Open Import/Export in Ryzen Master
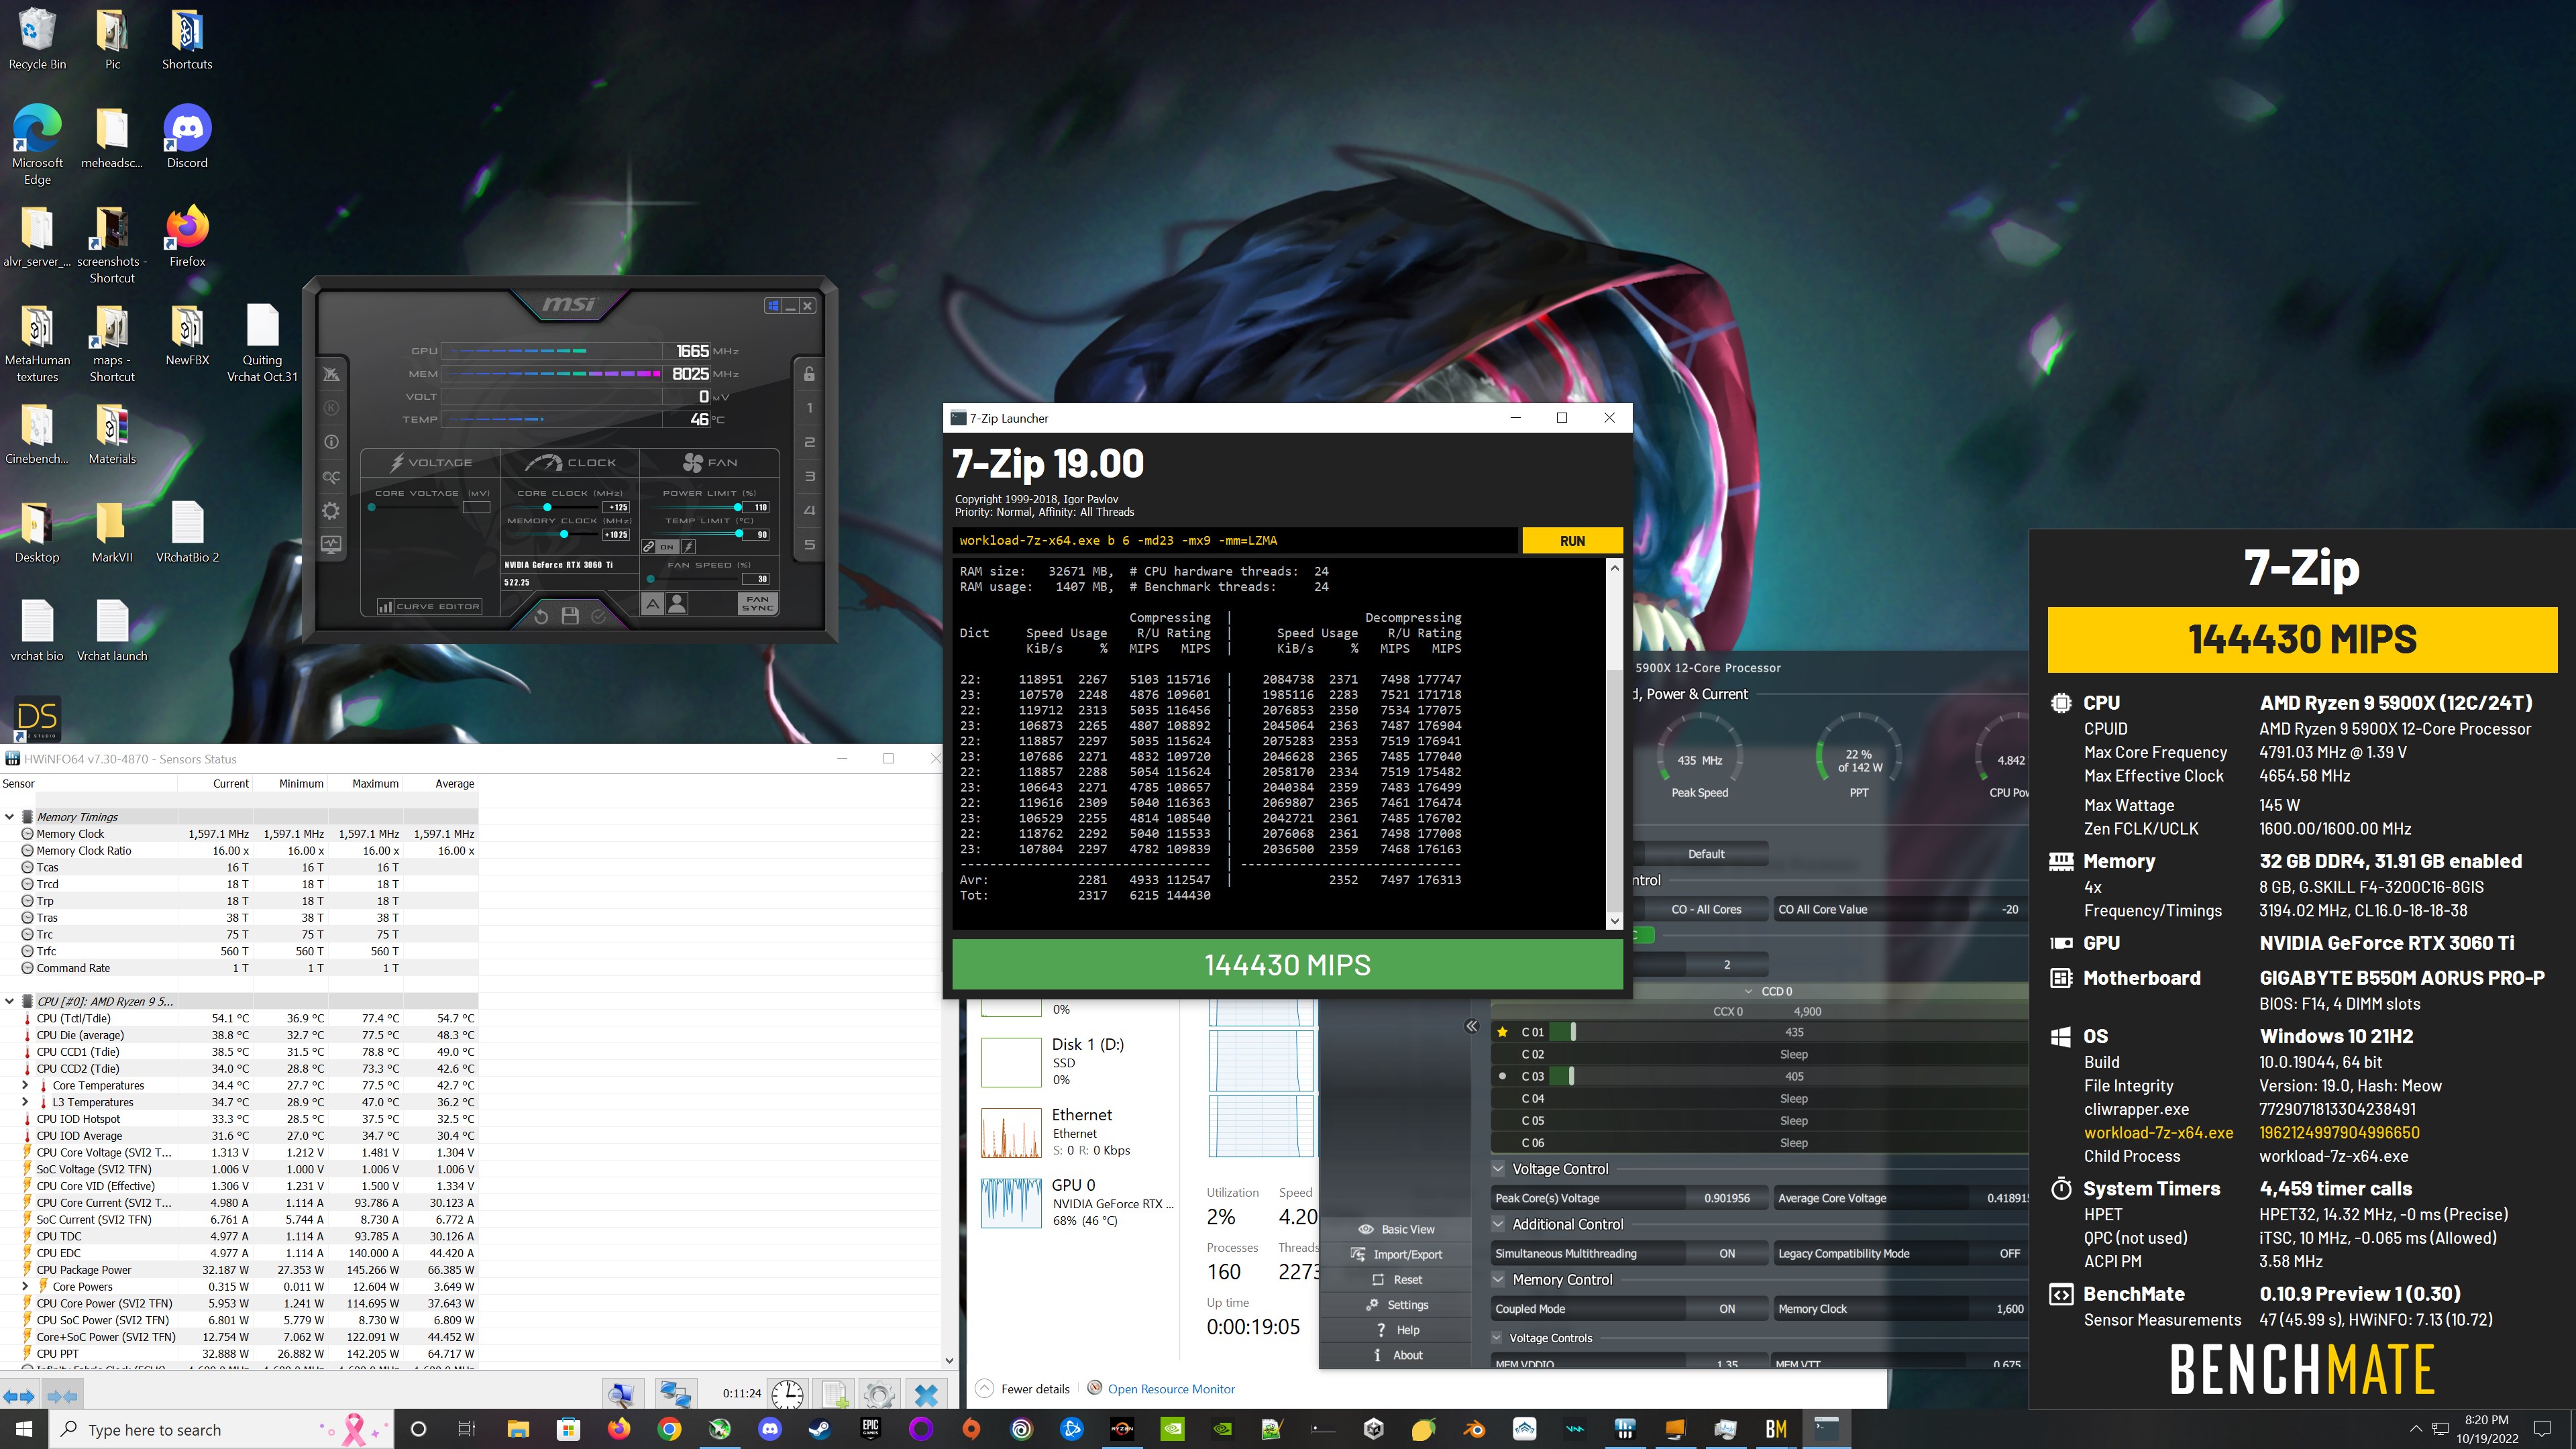This screenshot has width=2576, height=1449. tap(1397, 1254)
